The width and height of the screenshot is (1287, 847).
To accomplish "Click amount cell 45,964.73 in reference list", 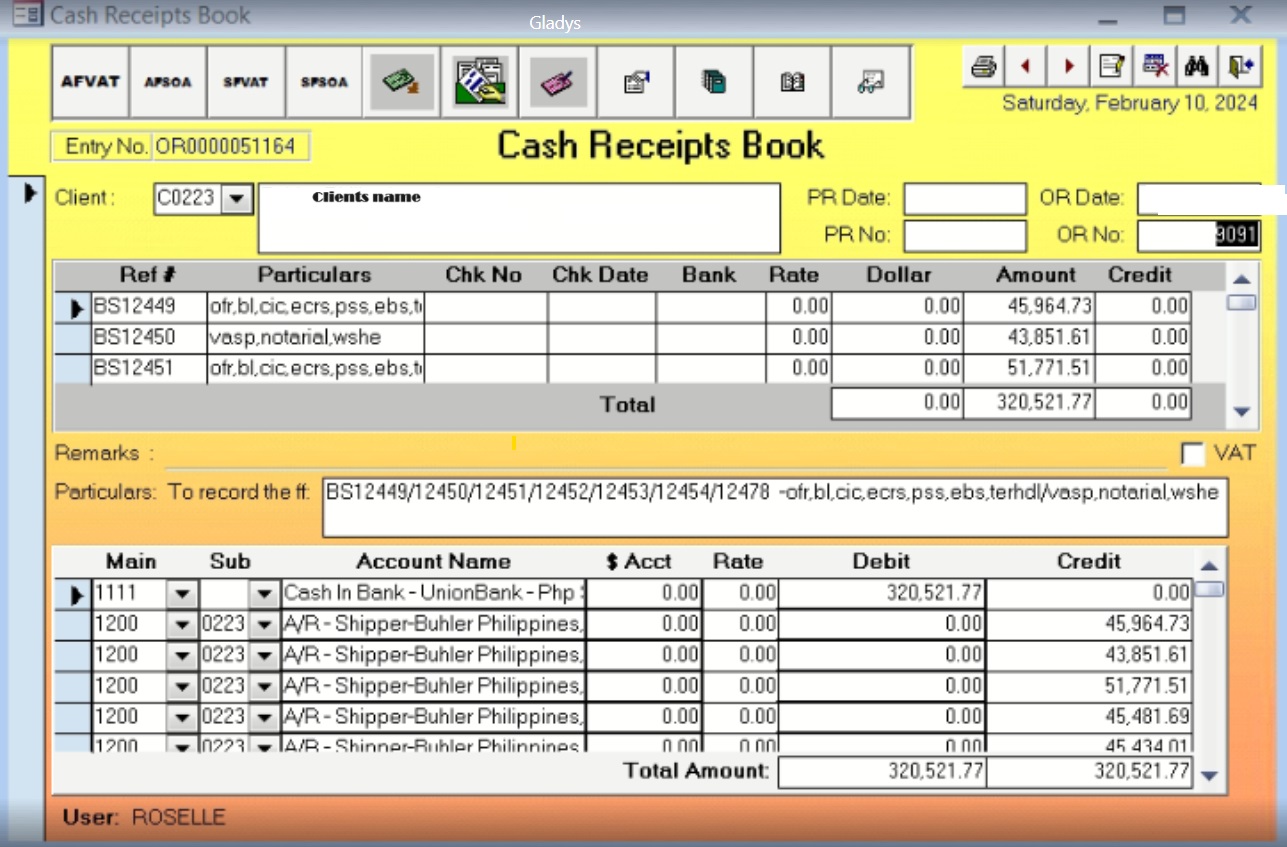I will tap(1030, 306).
